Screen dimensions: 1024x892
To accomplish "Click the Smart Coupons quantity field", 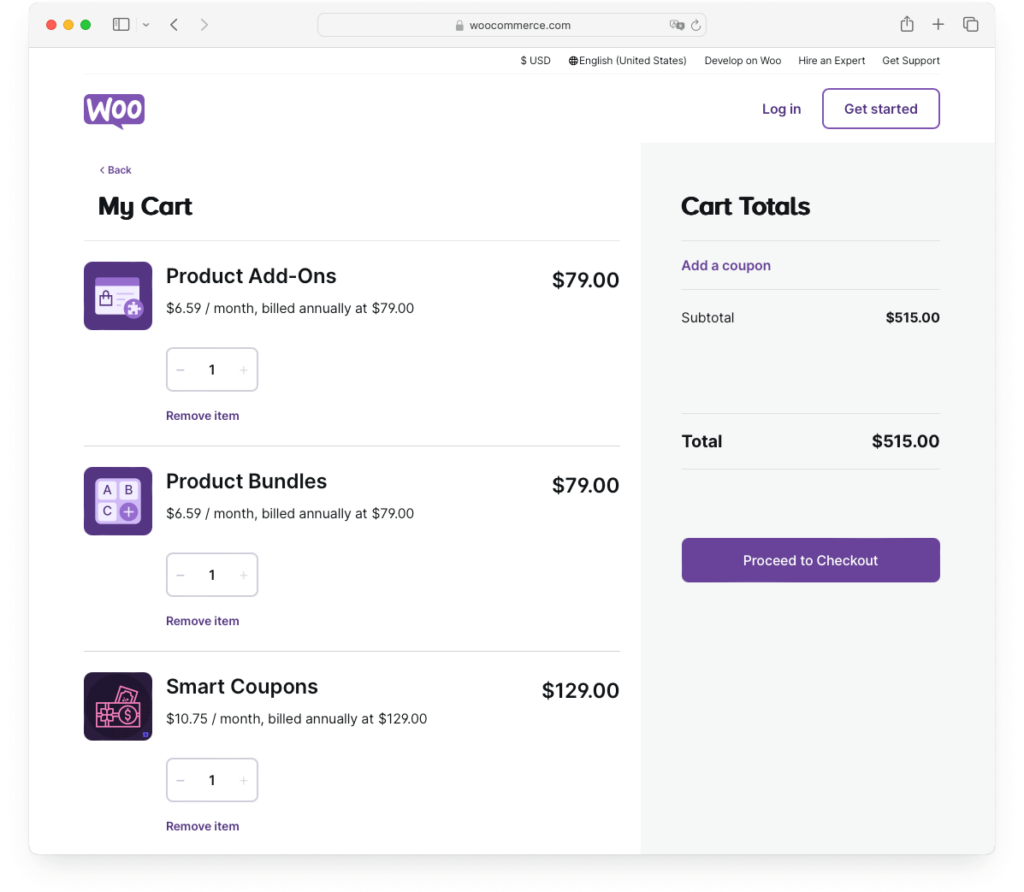I will click(212, 780).
